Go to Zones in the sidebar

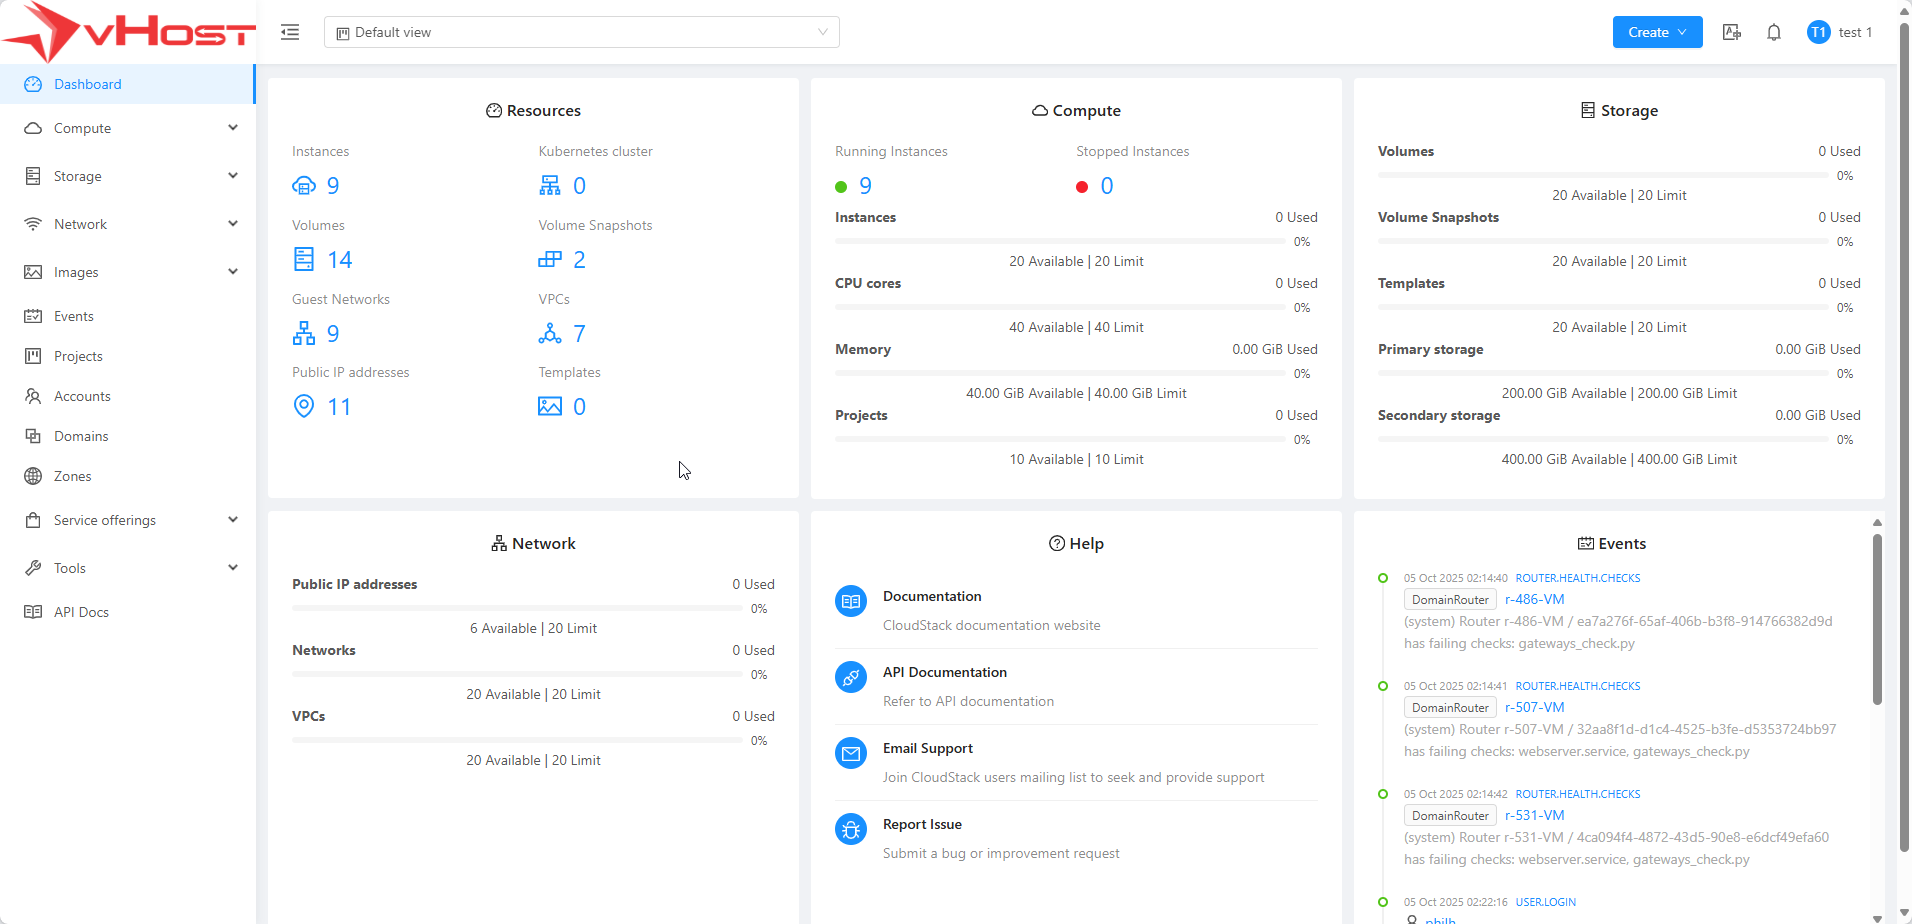click(x=72, y=476)
